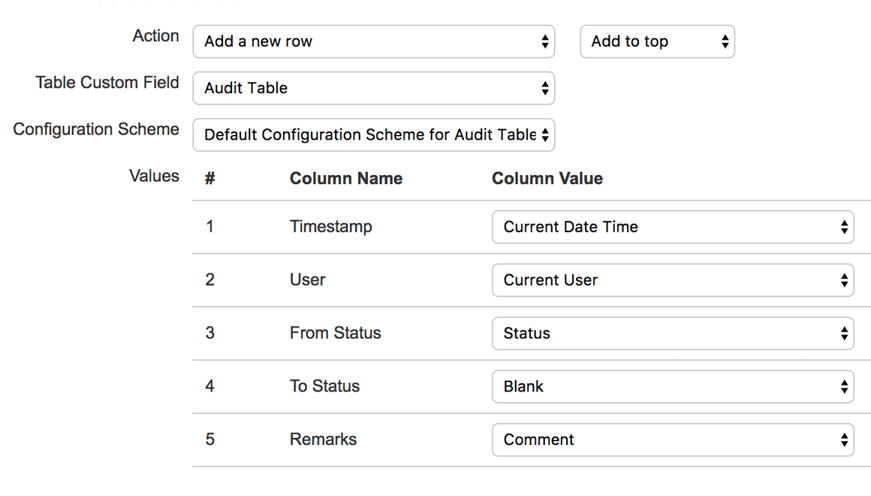Open the dropdown currently set to Blank
The width and height of the screenshot is (871, 496).
pos(672,386)
